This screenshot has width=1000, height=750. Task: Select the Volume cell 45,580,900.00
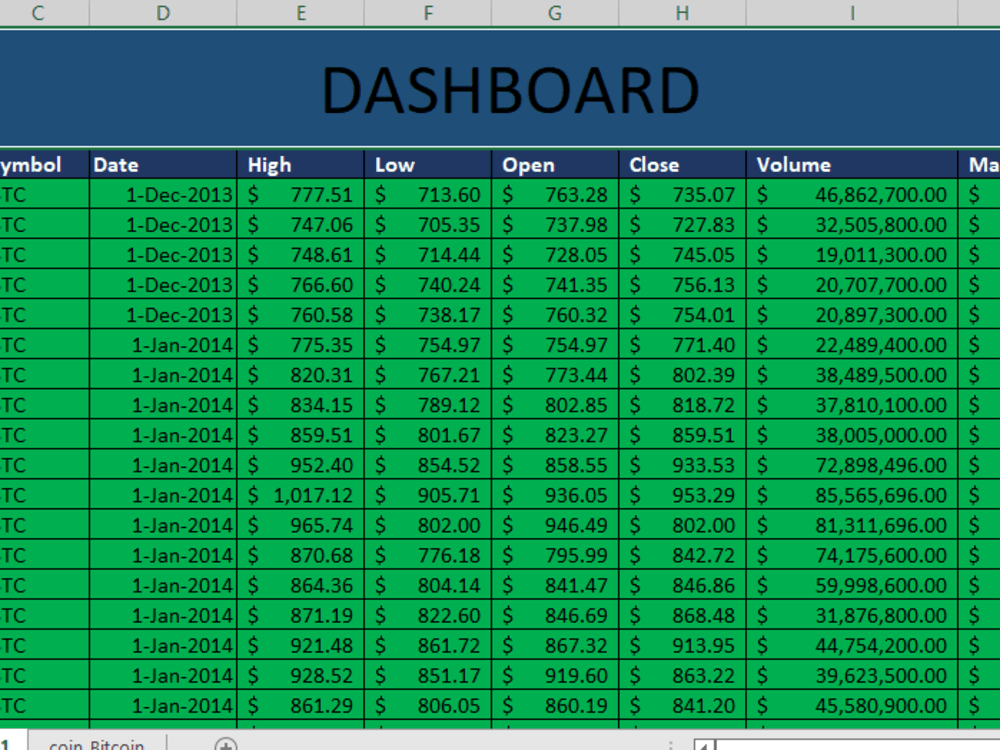852,705
